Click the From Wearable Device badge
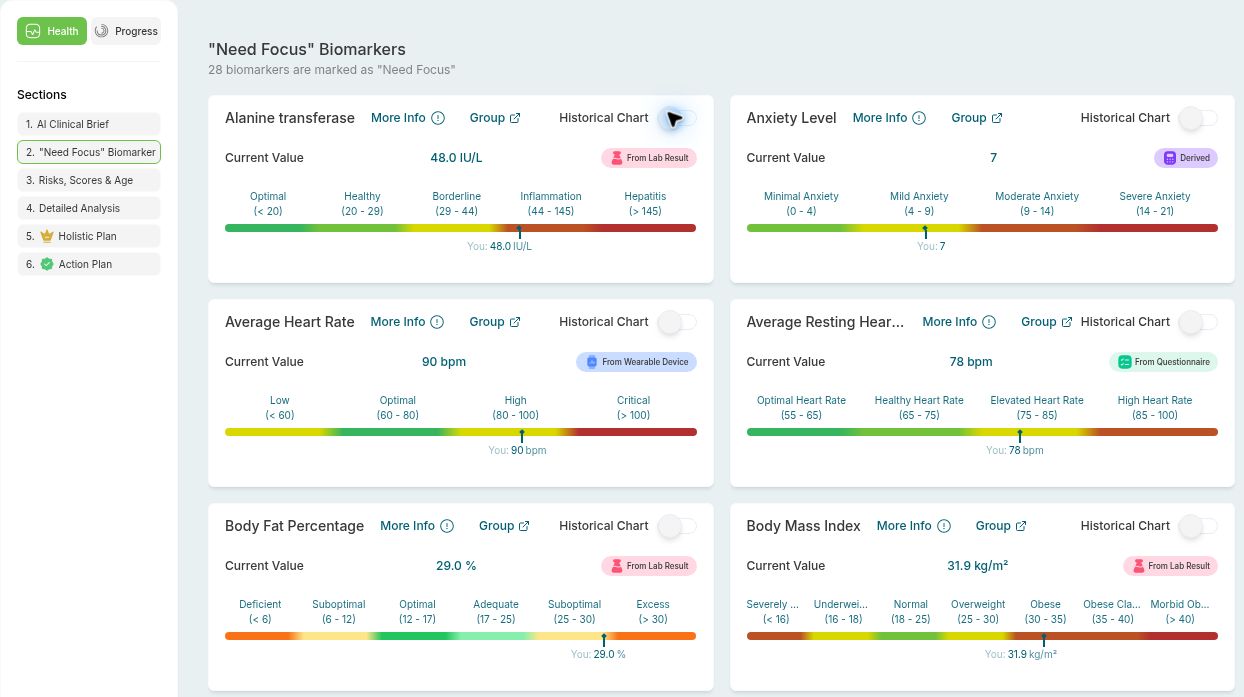Viewport: 1244px width, 697px height. [x=636, y=362]
